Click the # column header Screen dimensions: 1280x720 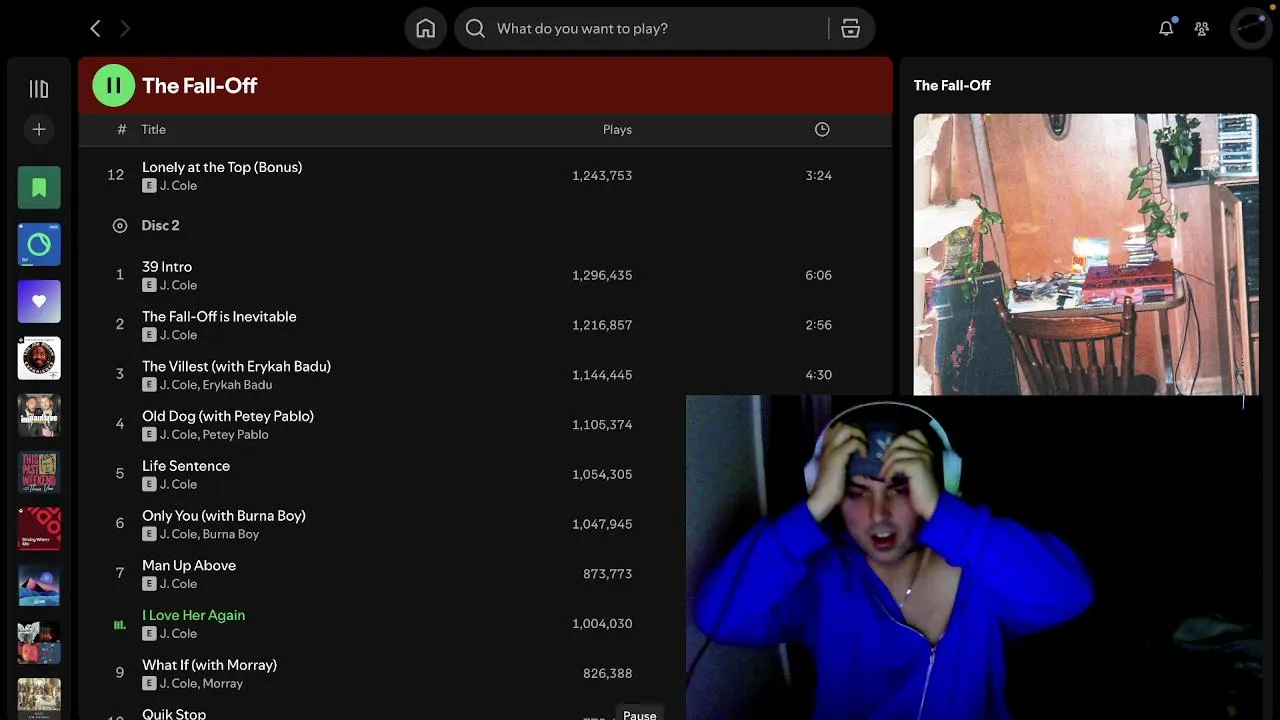coord(122,129)
